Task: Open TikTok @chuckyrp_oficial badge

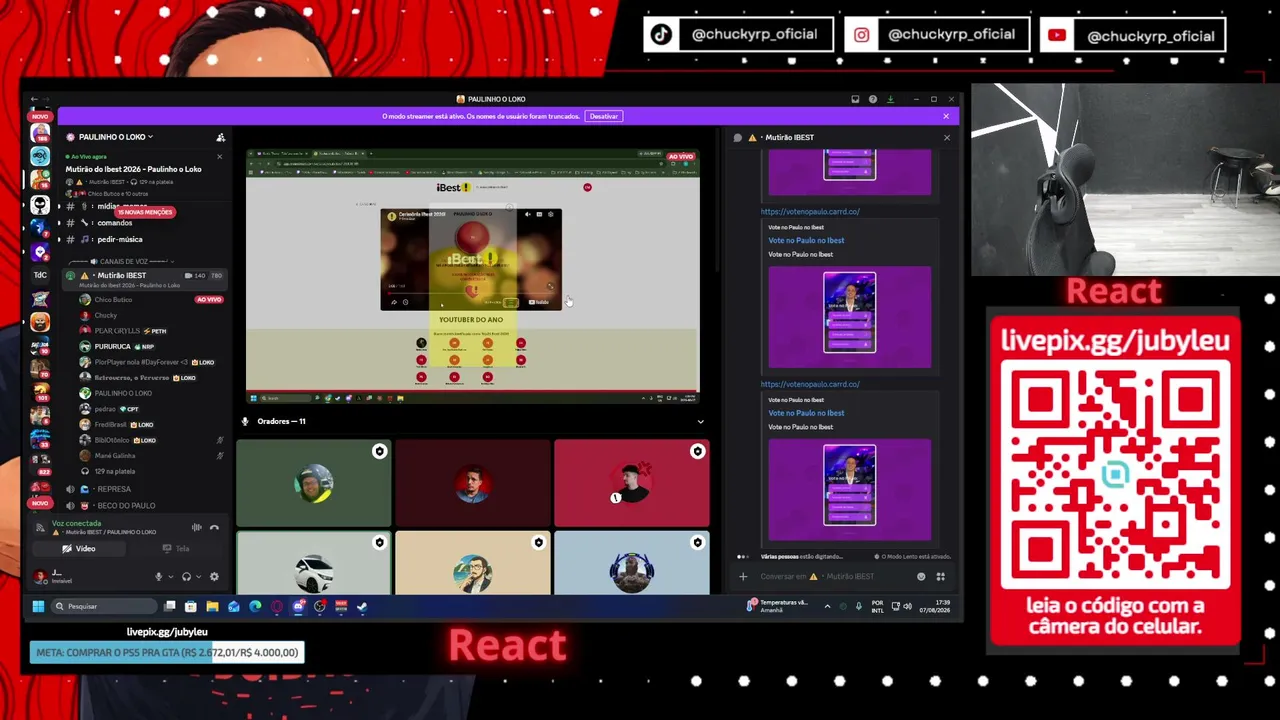Action: point(738,35)
